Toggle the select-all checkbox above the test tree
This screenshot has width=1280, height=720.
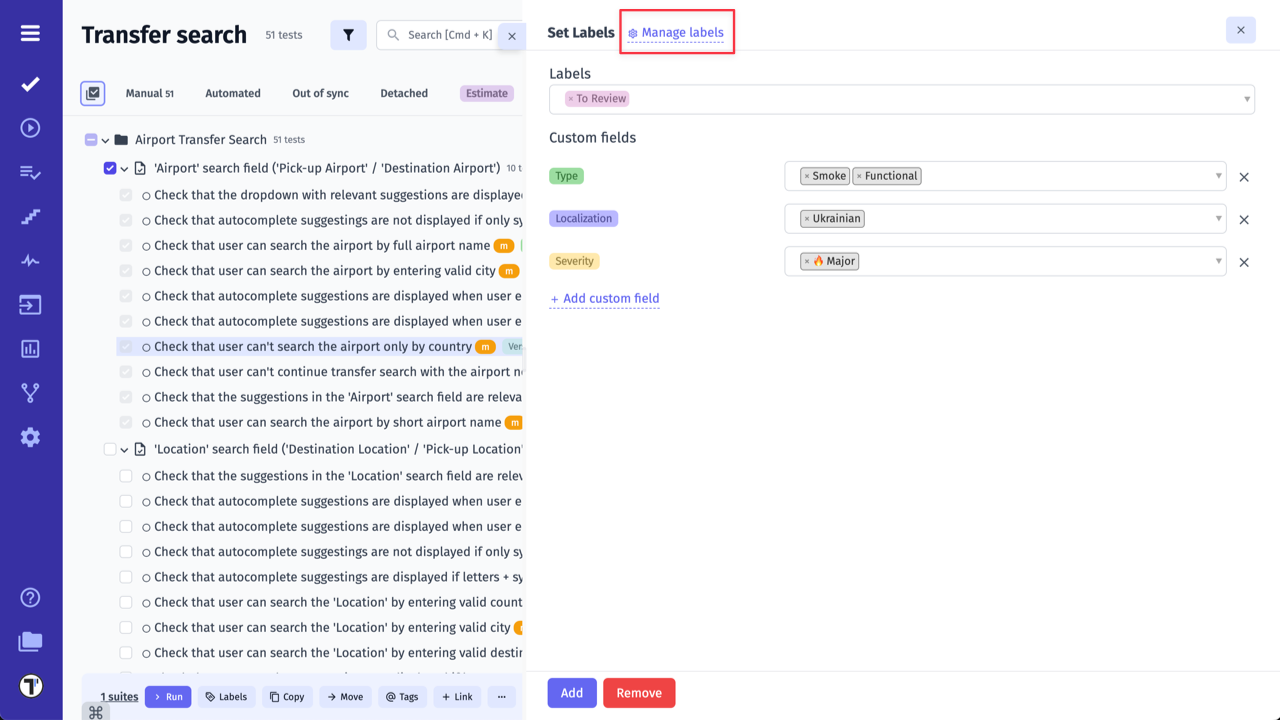[x=93, y=93]
